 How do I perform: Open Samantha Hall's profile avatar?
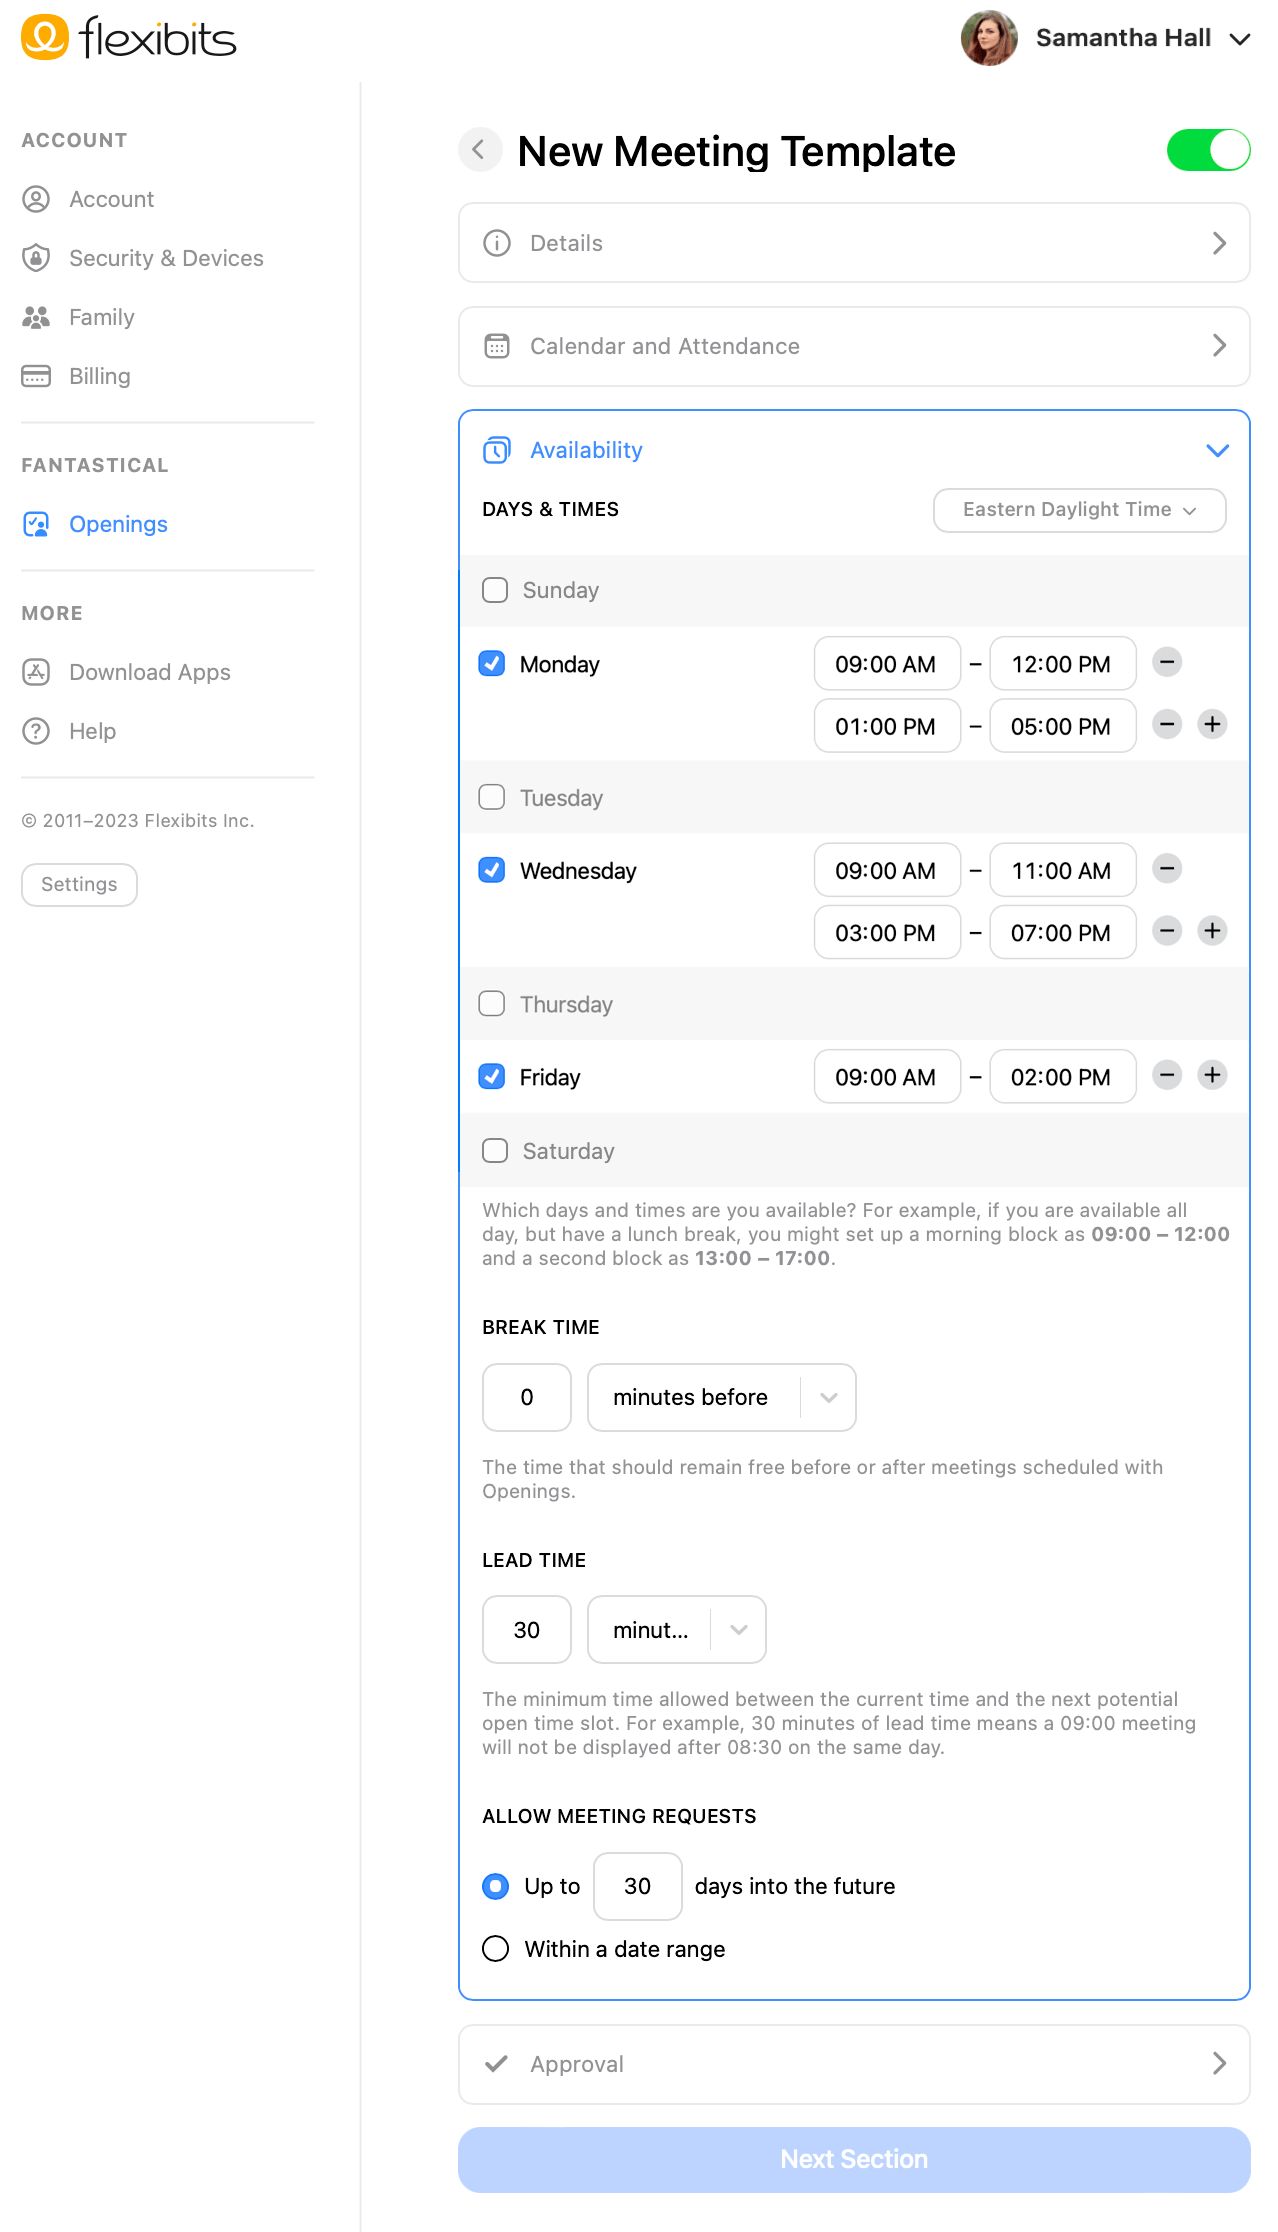click(989, 38)
